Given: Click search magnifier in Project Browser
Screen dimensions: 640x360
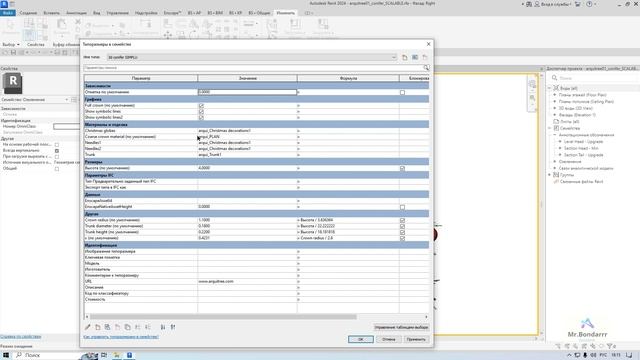Looking at the screenshot, I should point(554,78).
